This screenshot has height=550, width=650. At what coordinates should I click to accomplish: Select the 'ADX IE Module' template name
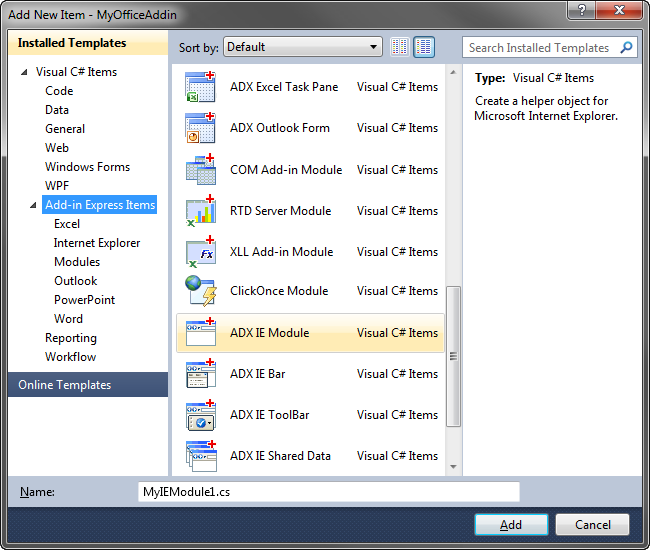click(x=269, y=333)
